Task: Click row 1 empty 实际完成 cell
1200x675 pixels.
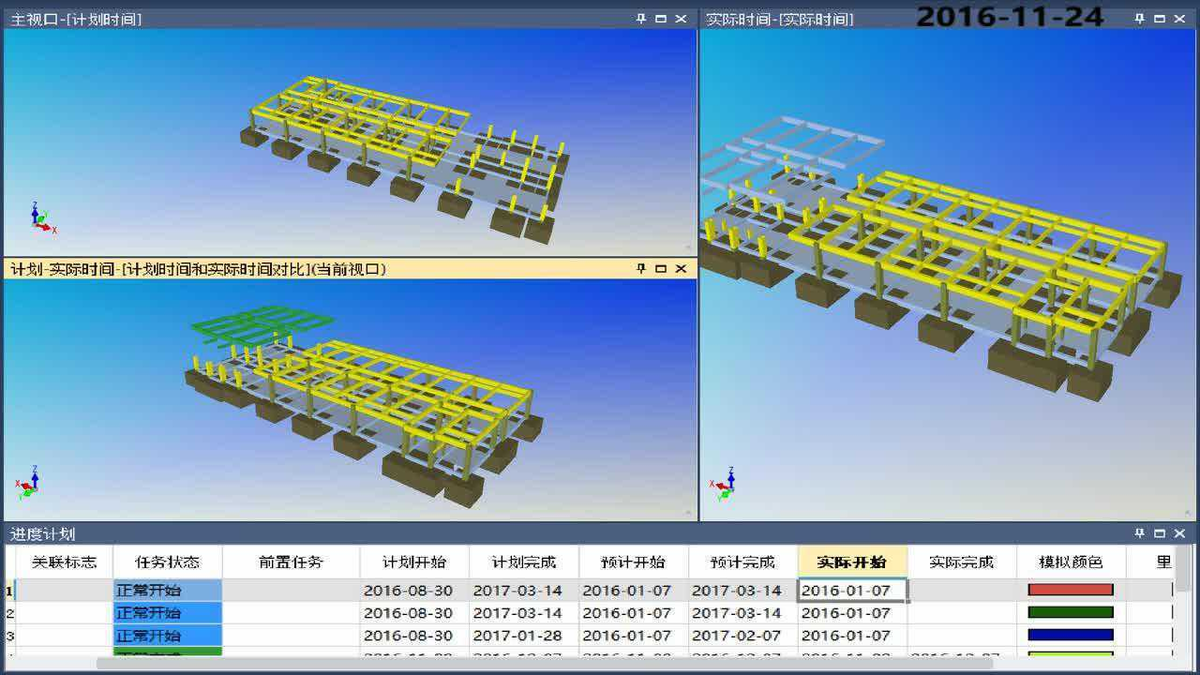Action: (x=961, y=590)
